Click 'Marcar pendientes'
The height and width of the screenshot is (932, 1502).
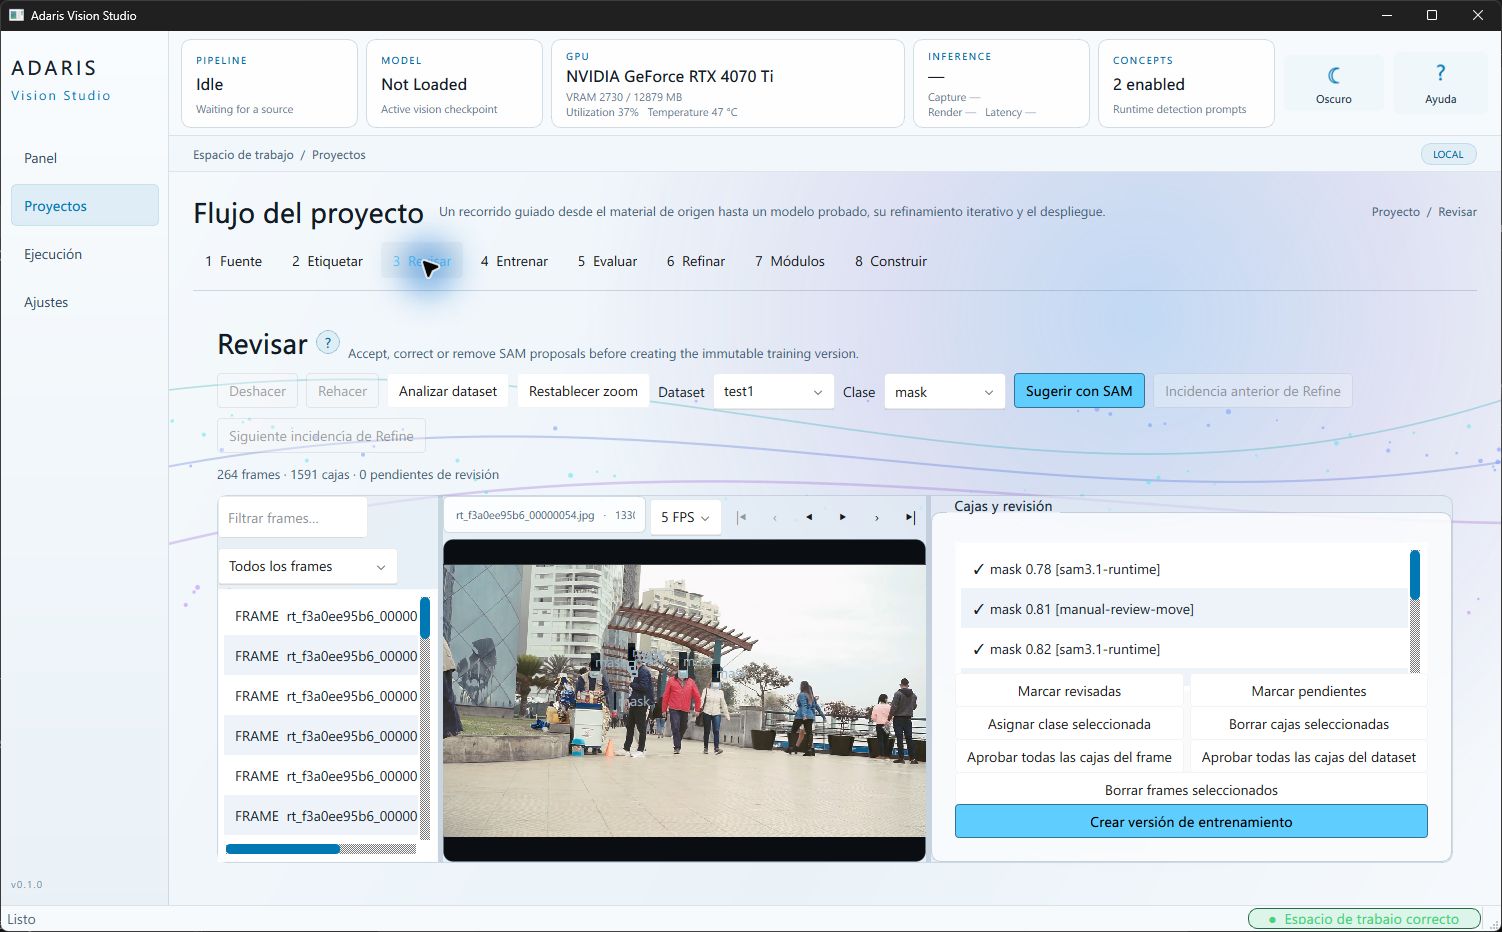(1309, 691)
